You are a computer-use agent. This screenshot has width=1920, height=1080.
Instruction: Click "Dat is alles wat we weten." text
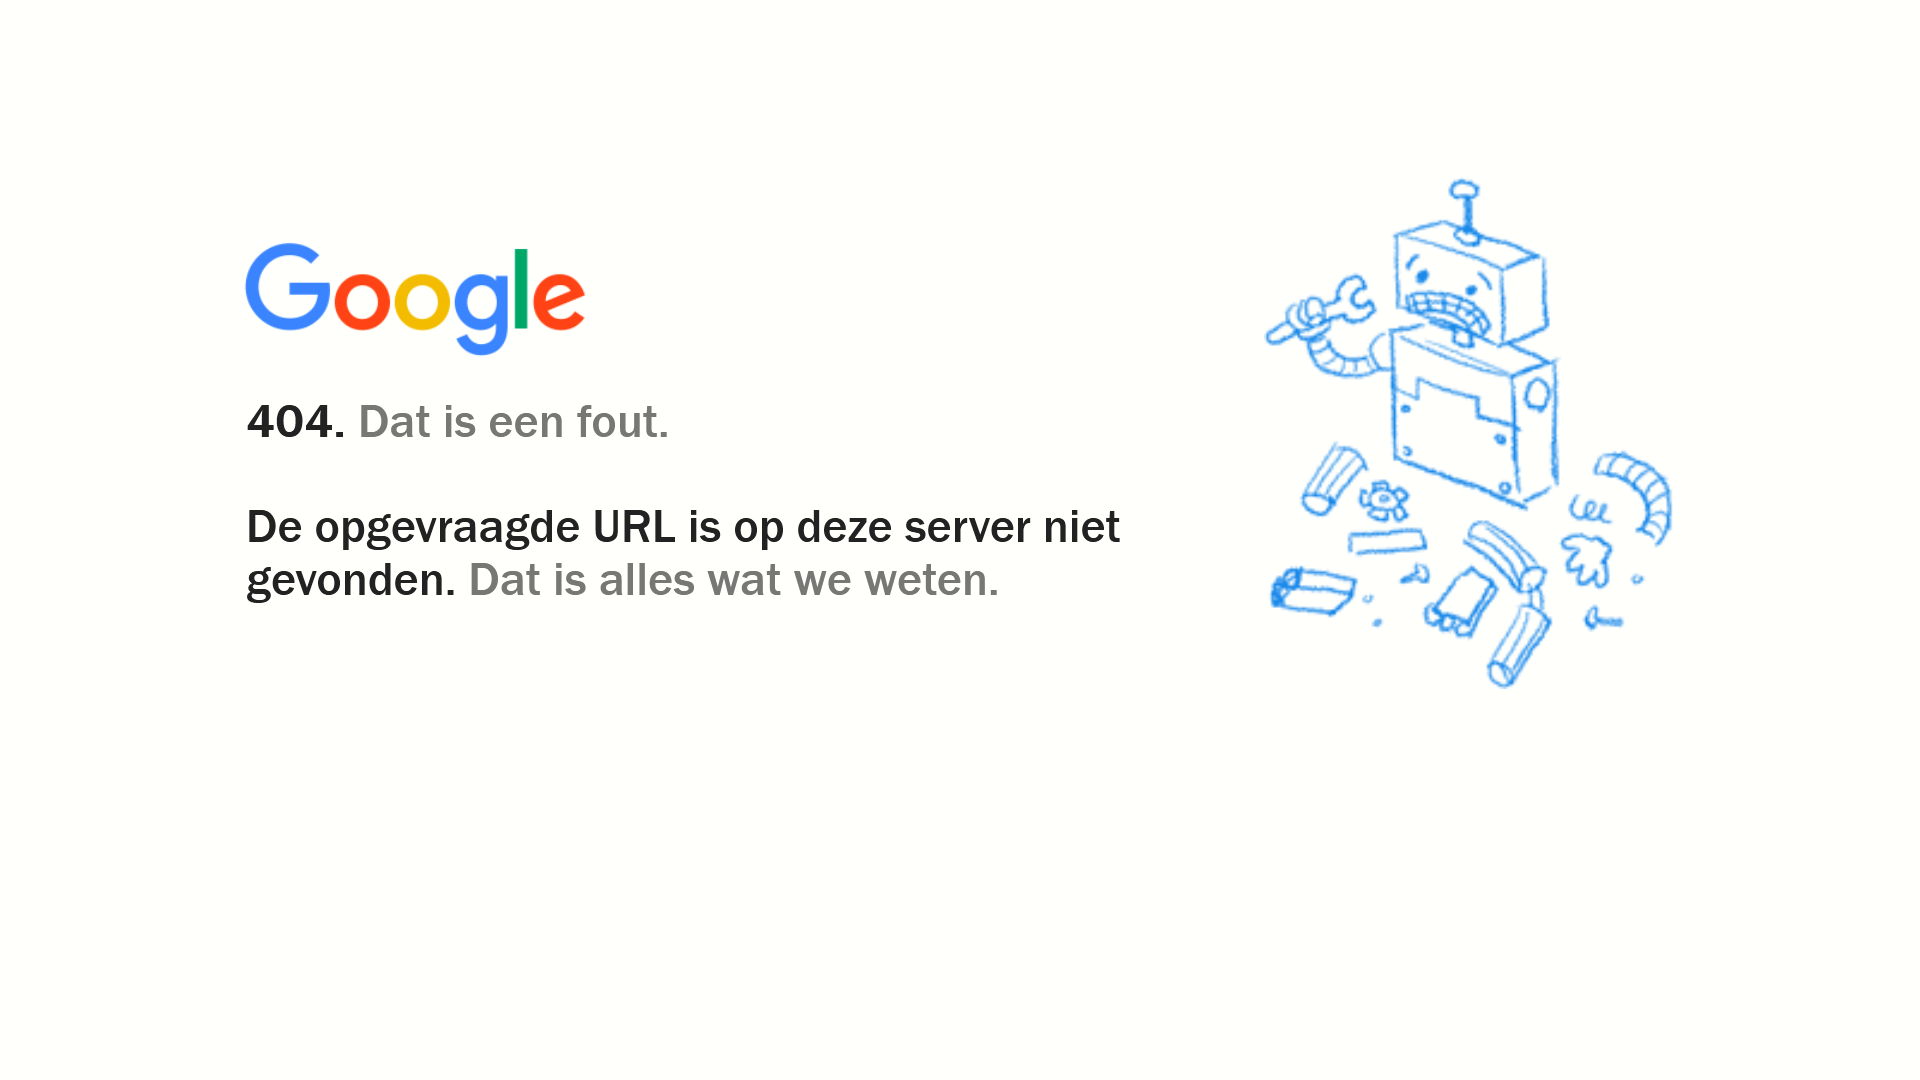point(733,580)
